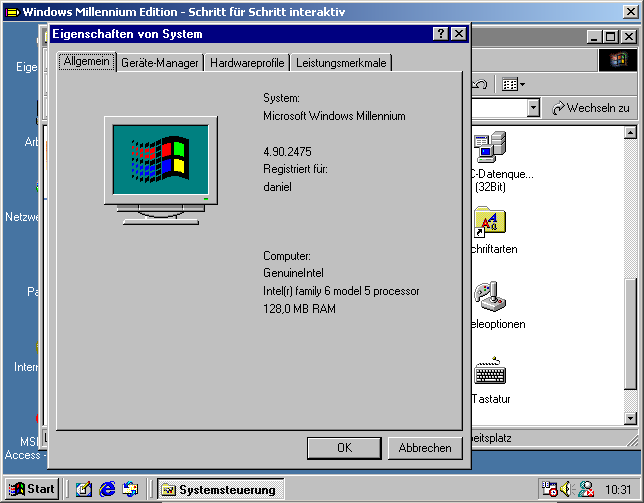Click the Windows logo throbber in Systemsteuerung
The image size is (644, 503).
click(x=618, y=60)
